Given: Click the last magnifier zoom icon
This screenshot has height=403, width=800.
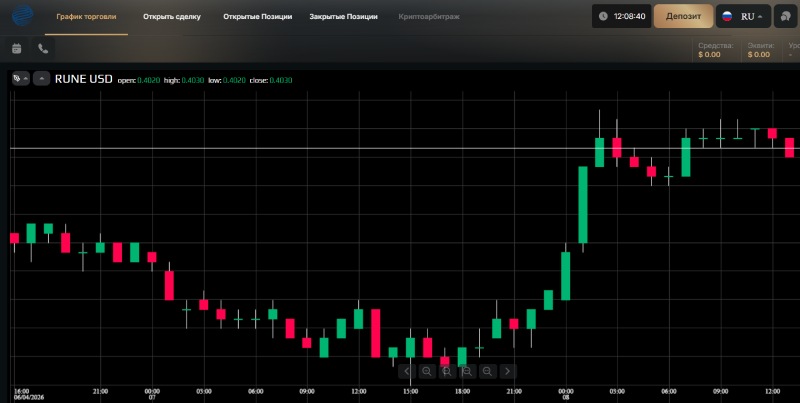Looking at the screenshot, I should point(487,371).
